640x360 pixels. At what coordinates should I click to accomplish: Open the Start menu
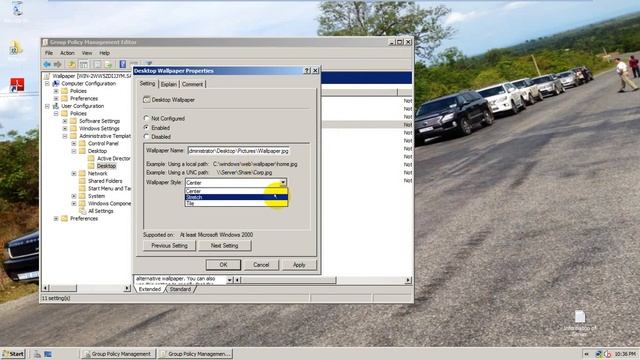13,354
